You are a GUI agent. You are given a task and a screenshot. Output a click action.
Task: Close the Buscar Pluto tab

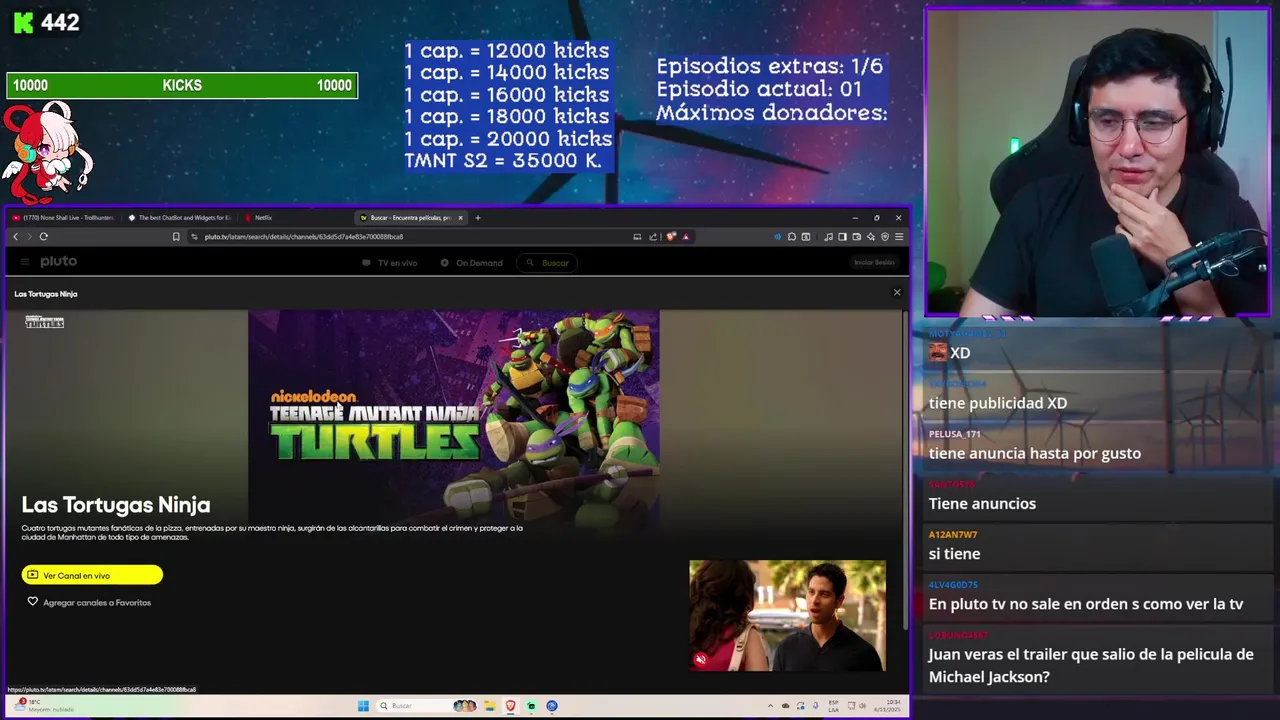tap(460, 217)
